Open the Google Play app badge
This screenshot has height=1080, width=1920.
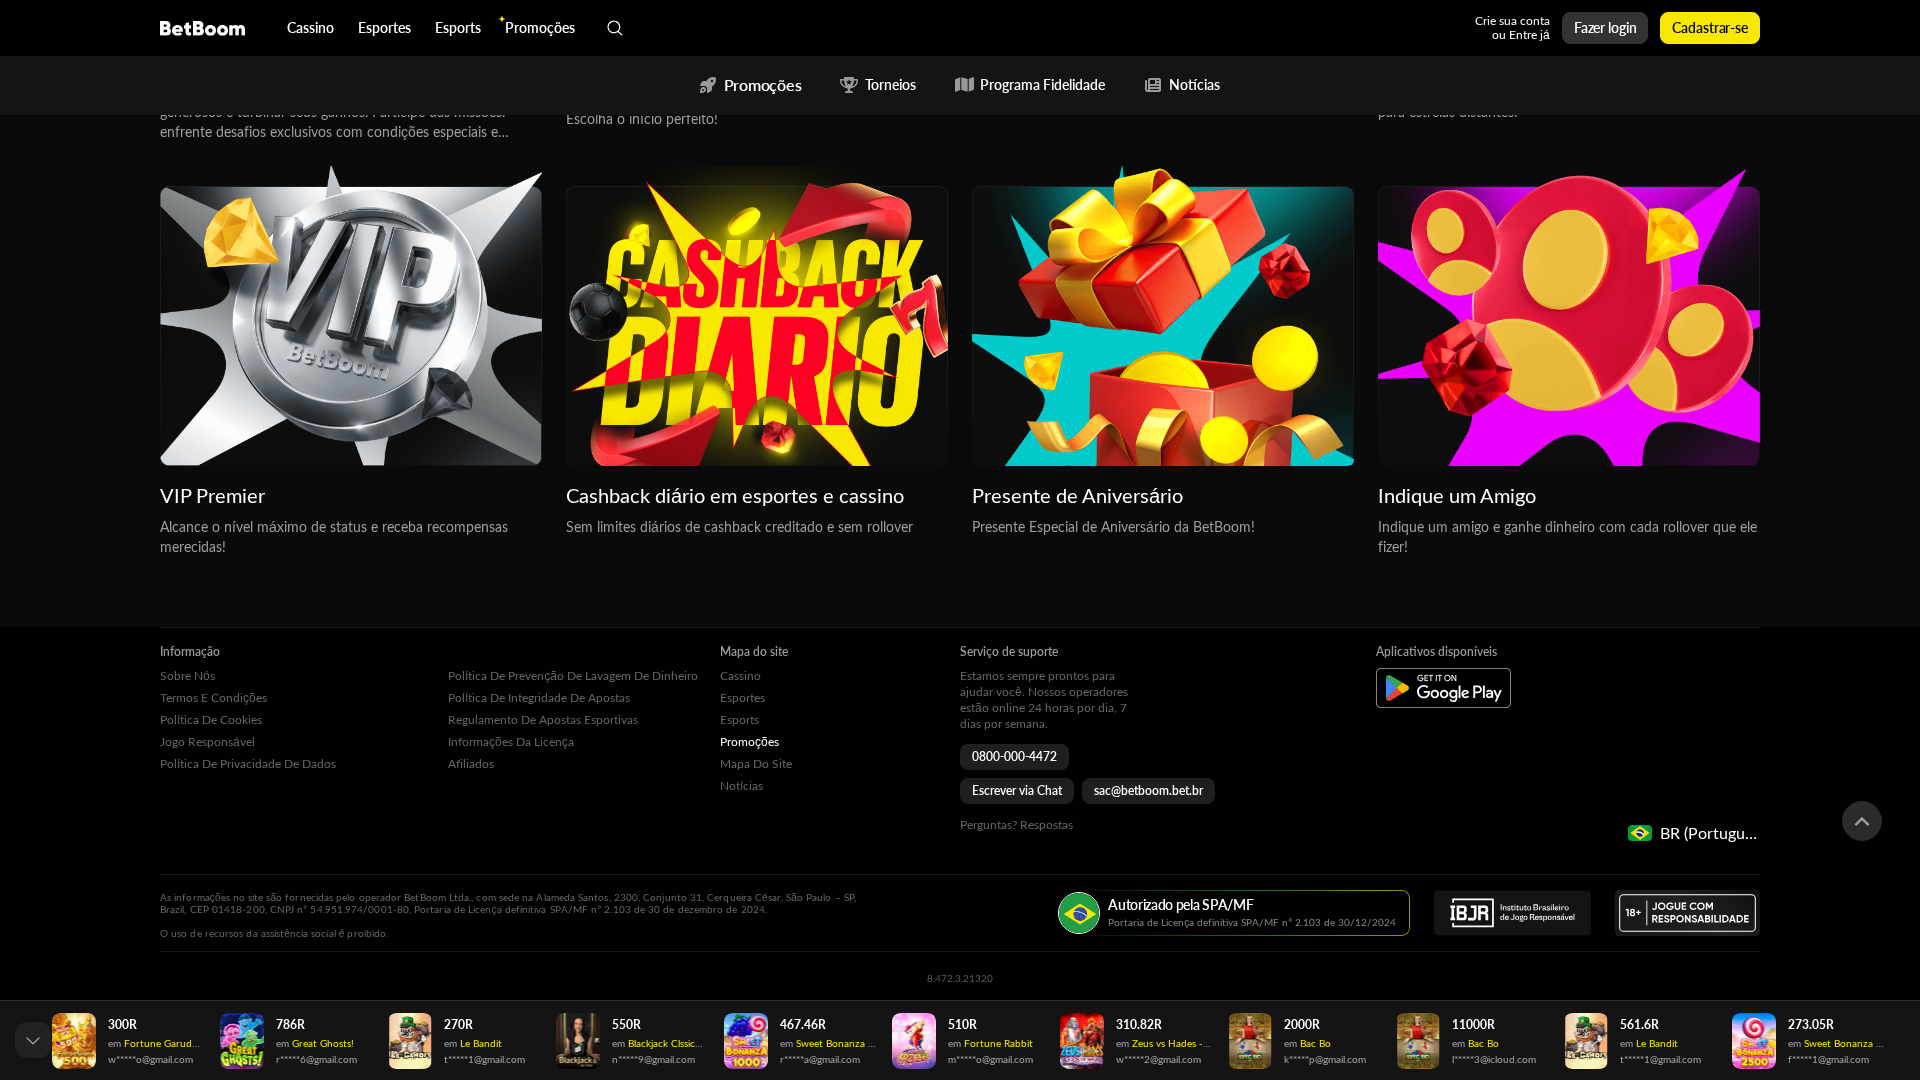pos(1443,688)
